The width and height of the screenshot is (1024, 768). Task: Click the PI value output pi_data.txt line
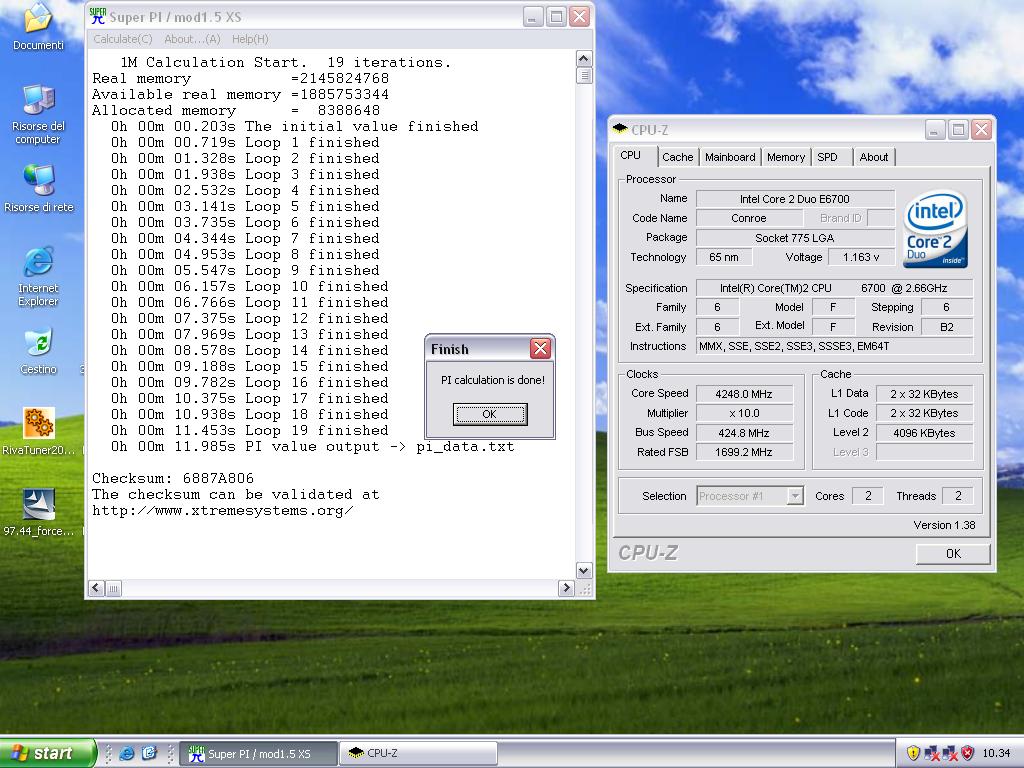pyautogui.click(x=312, y=447)
